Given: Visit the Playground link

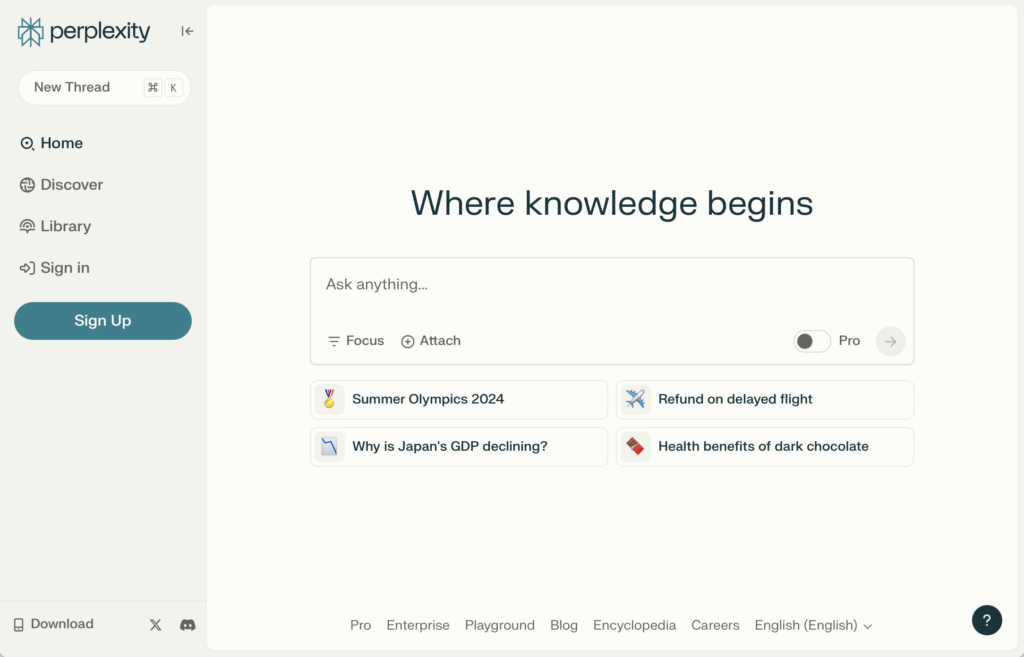Looking at the screenshot, I should pos(500,626).
